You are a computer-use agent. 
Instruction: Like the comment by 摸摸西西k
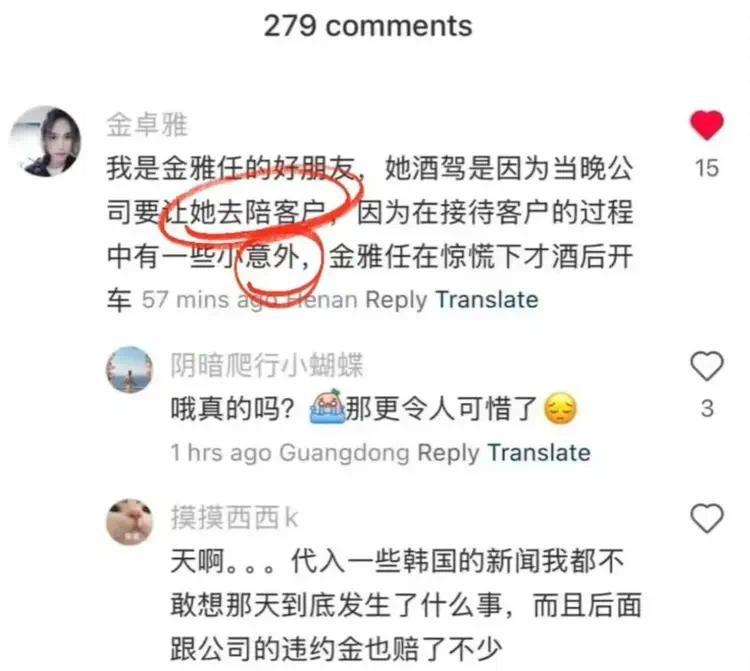706,518
